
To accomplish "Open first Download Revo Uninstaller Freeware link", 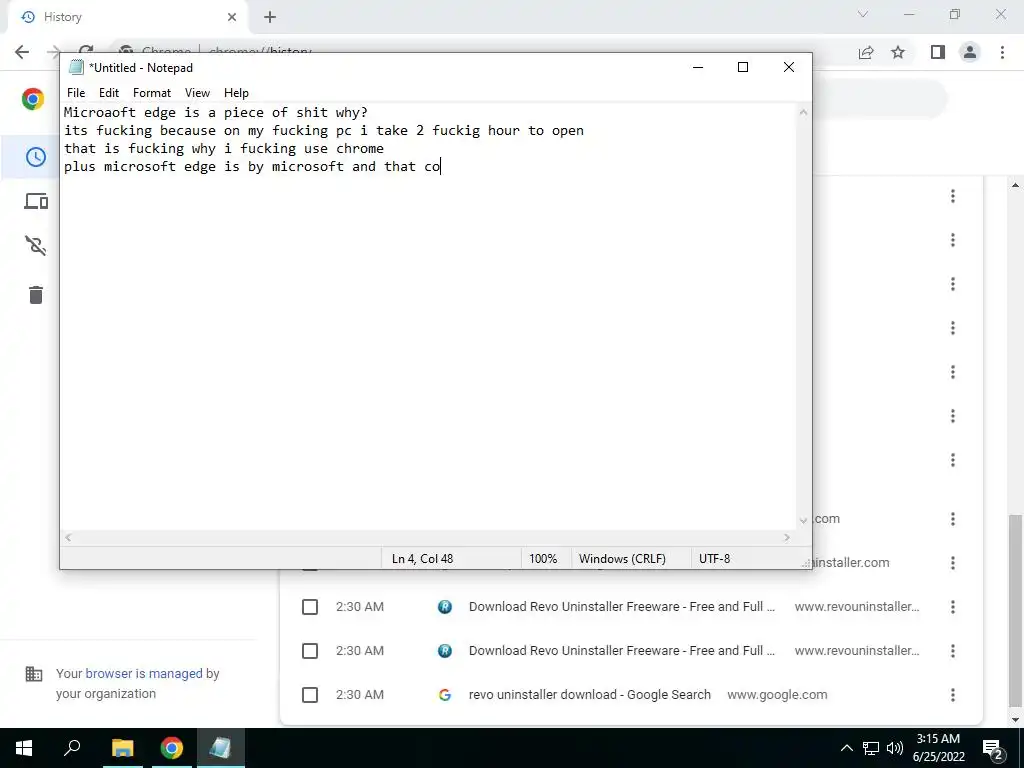I will (x=622, y=607).
